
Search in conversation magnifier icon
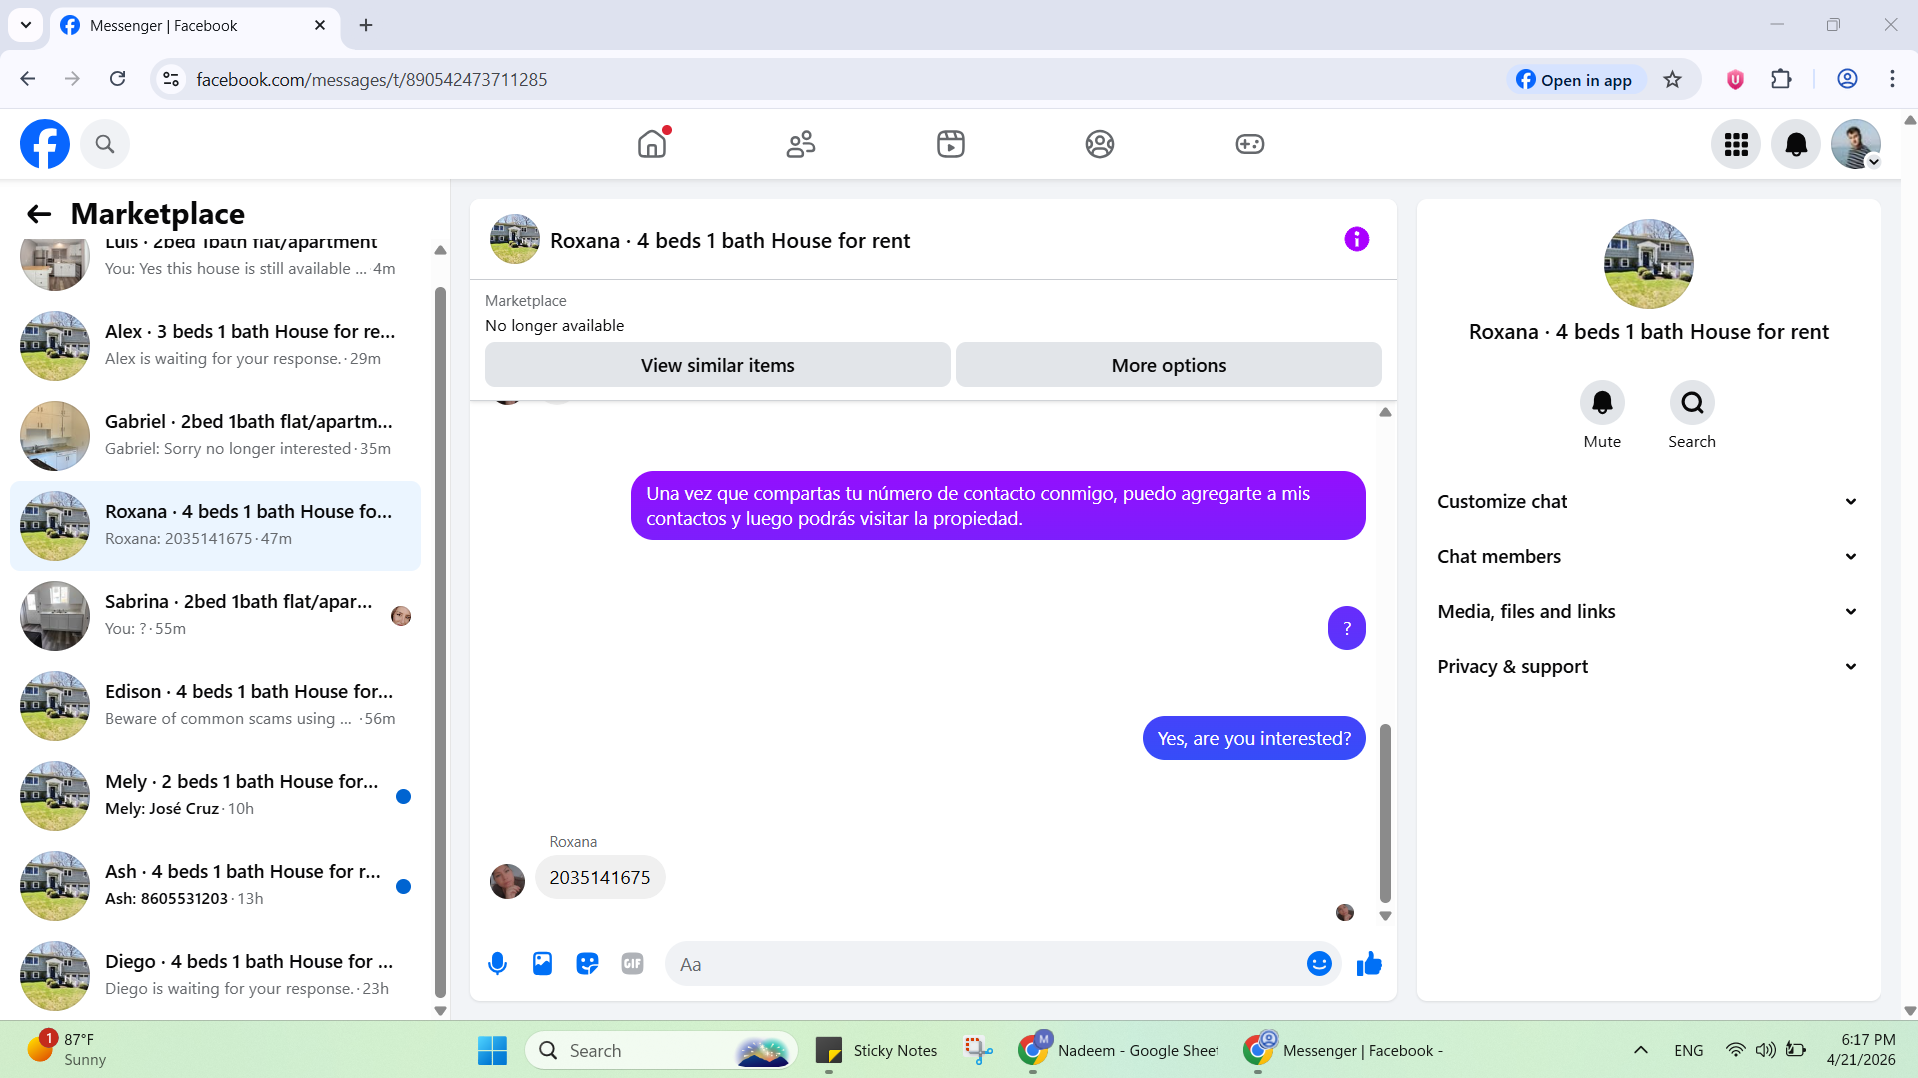[x=1692, y=402]
